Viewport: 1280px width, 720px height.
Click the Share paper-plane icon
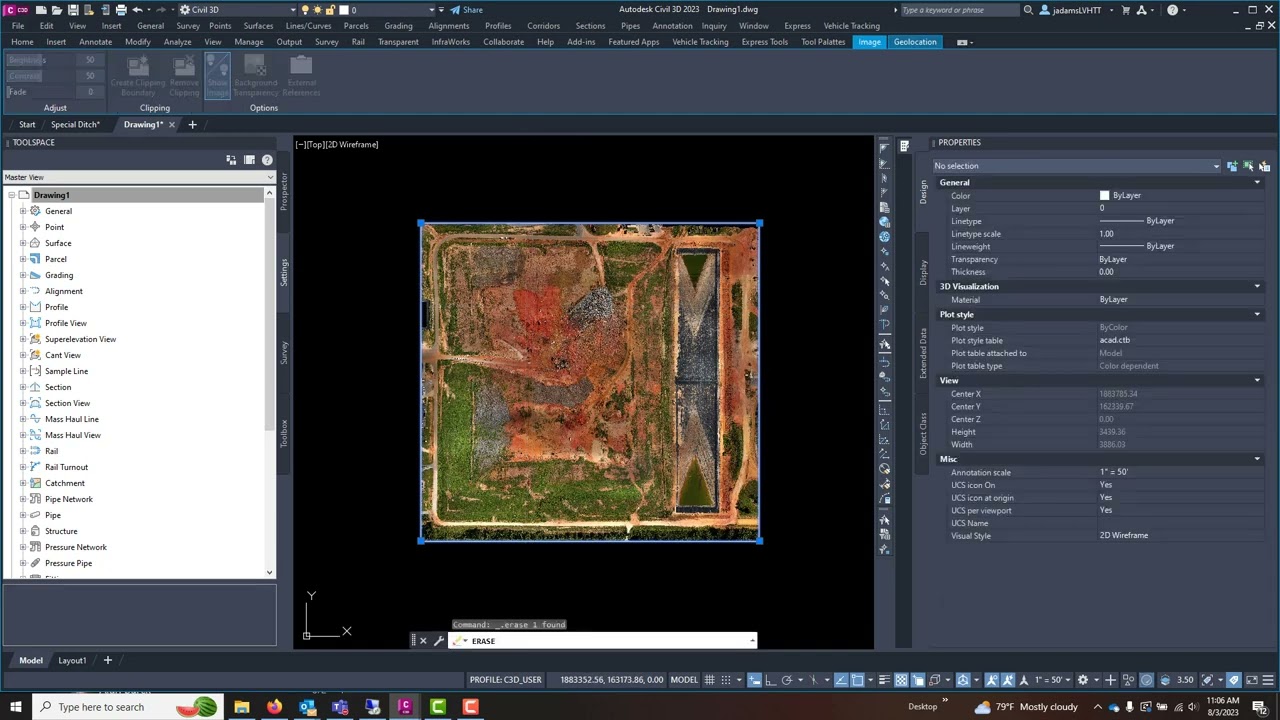[x=454, y=10]
